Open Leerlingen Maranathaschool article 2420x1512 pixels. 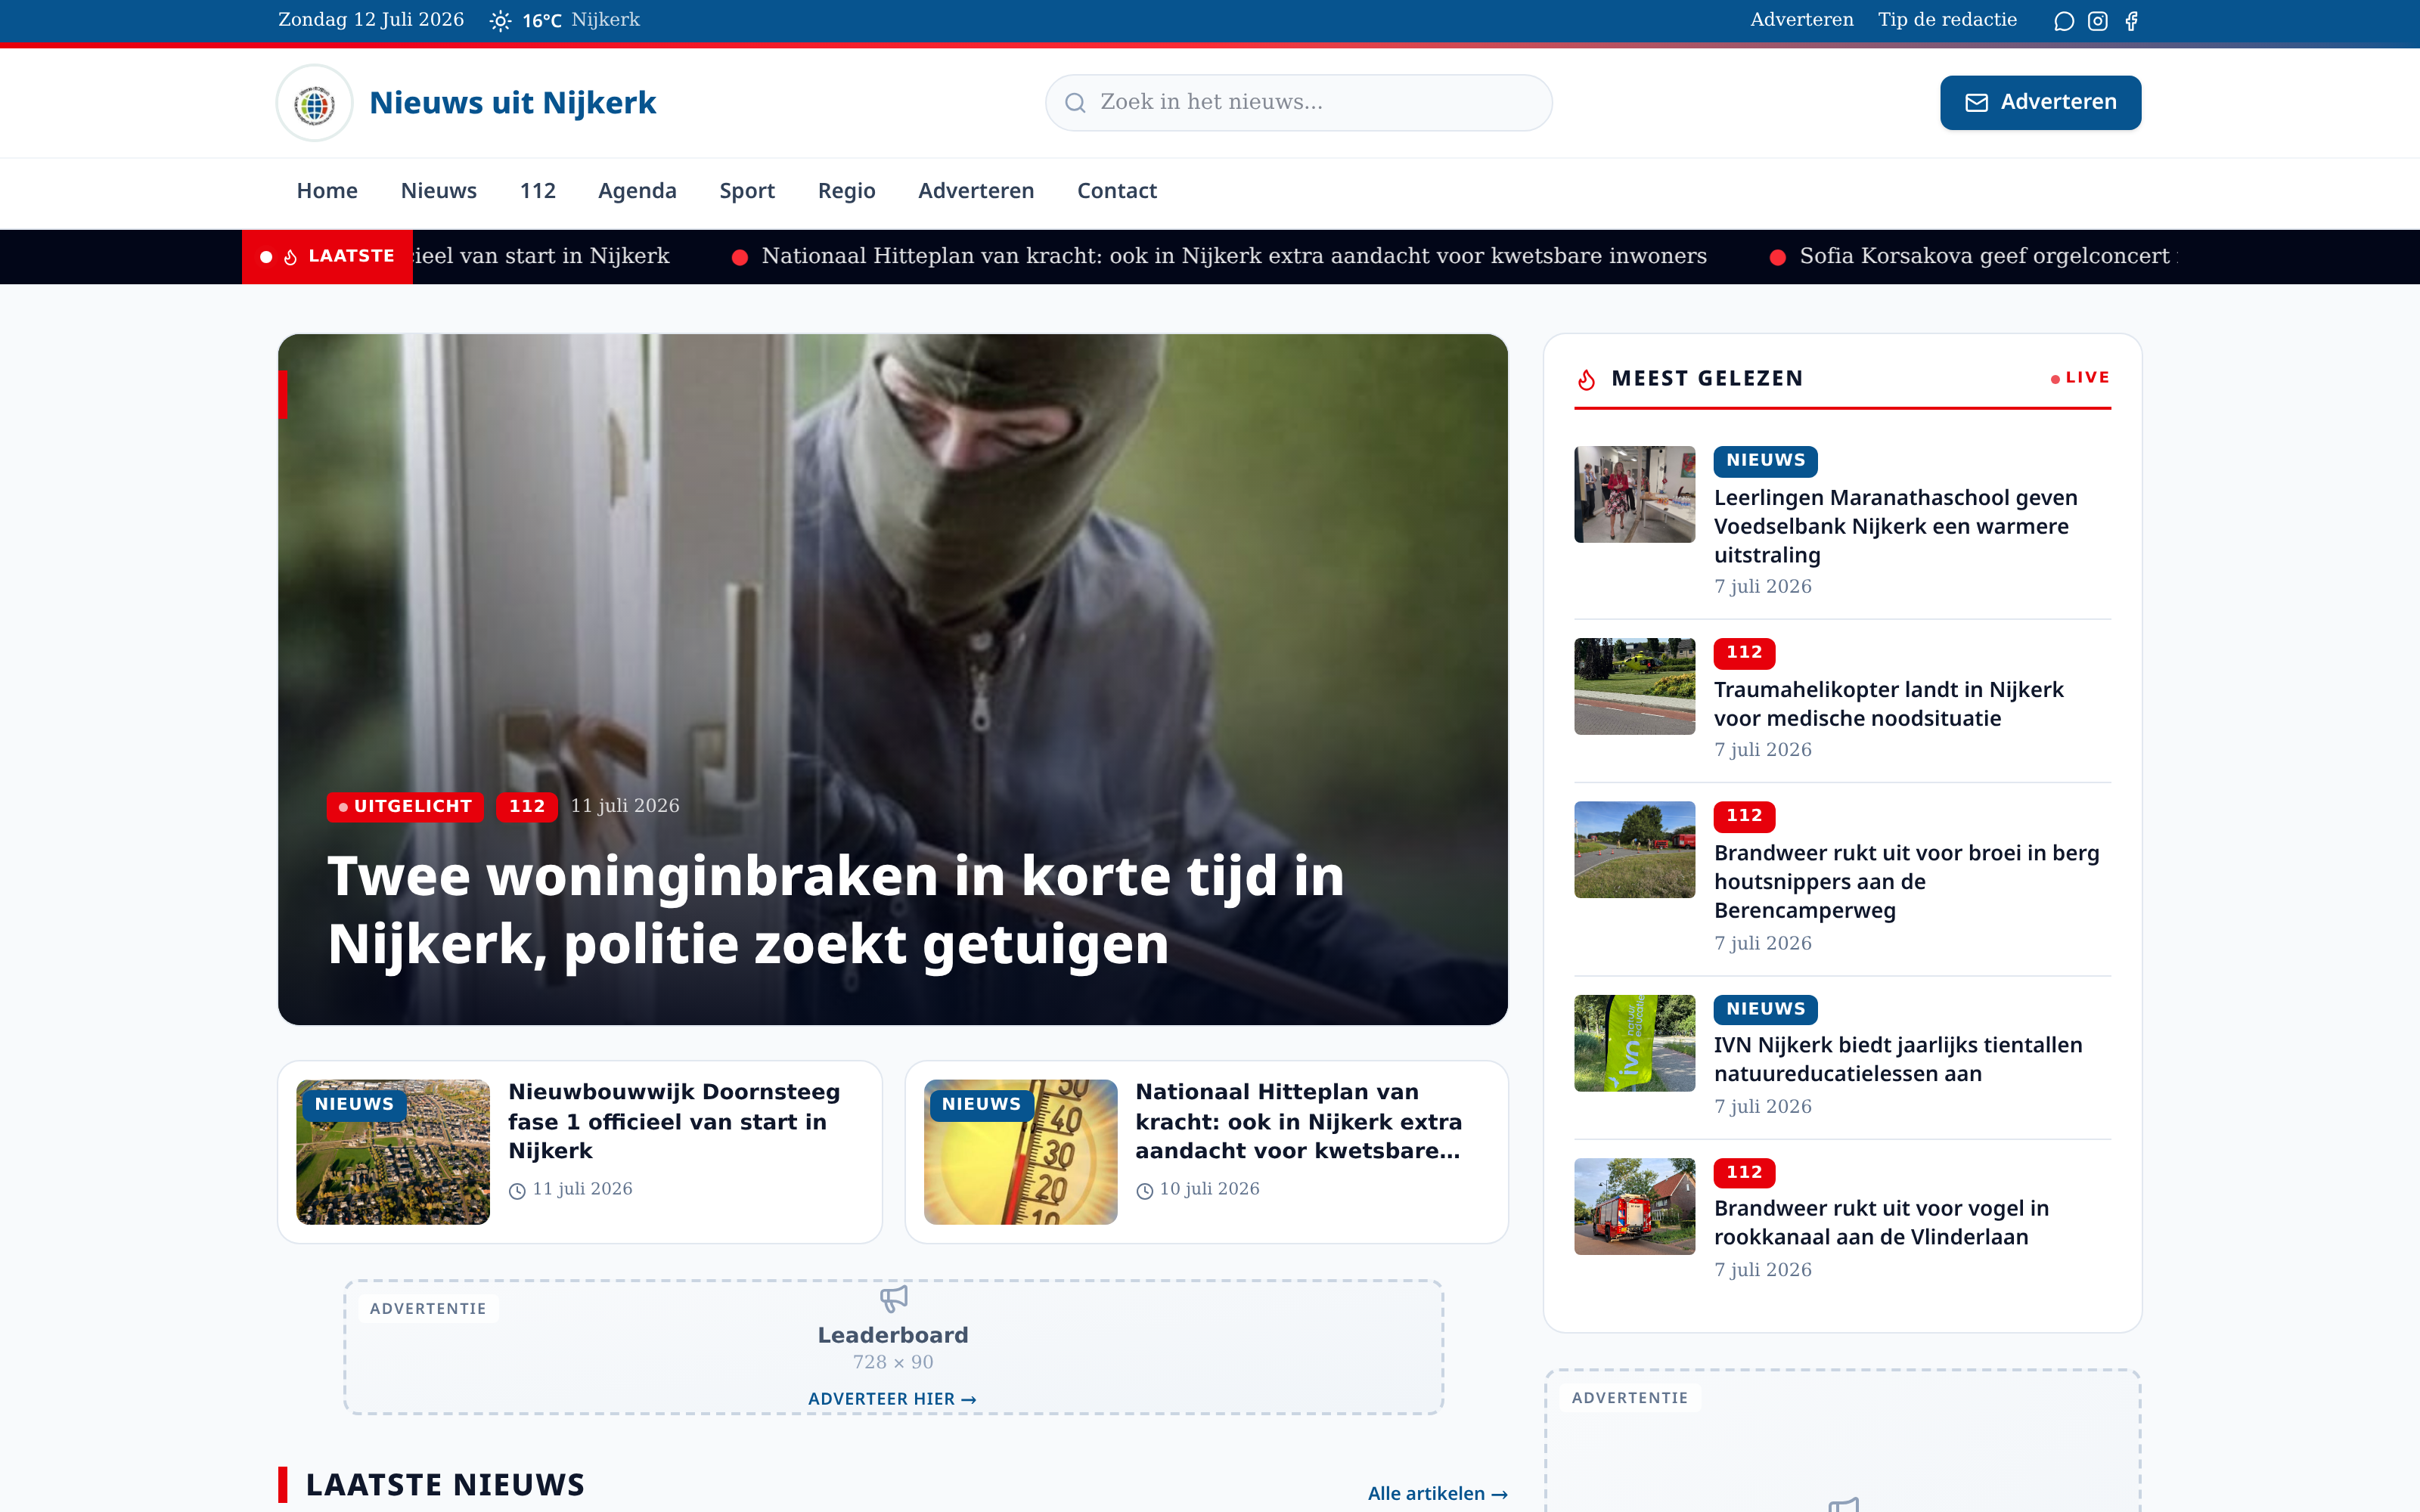click(x=1895, y=526)
